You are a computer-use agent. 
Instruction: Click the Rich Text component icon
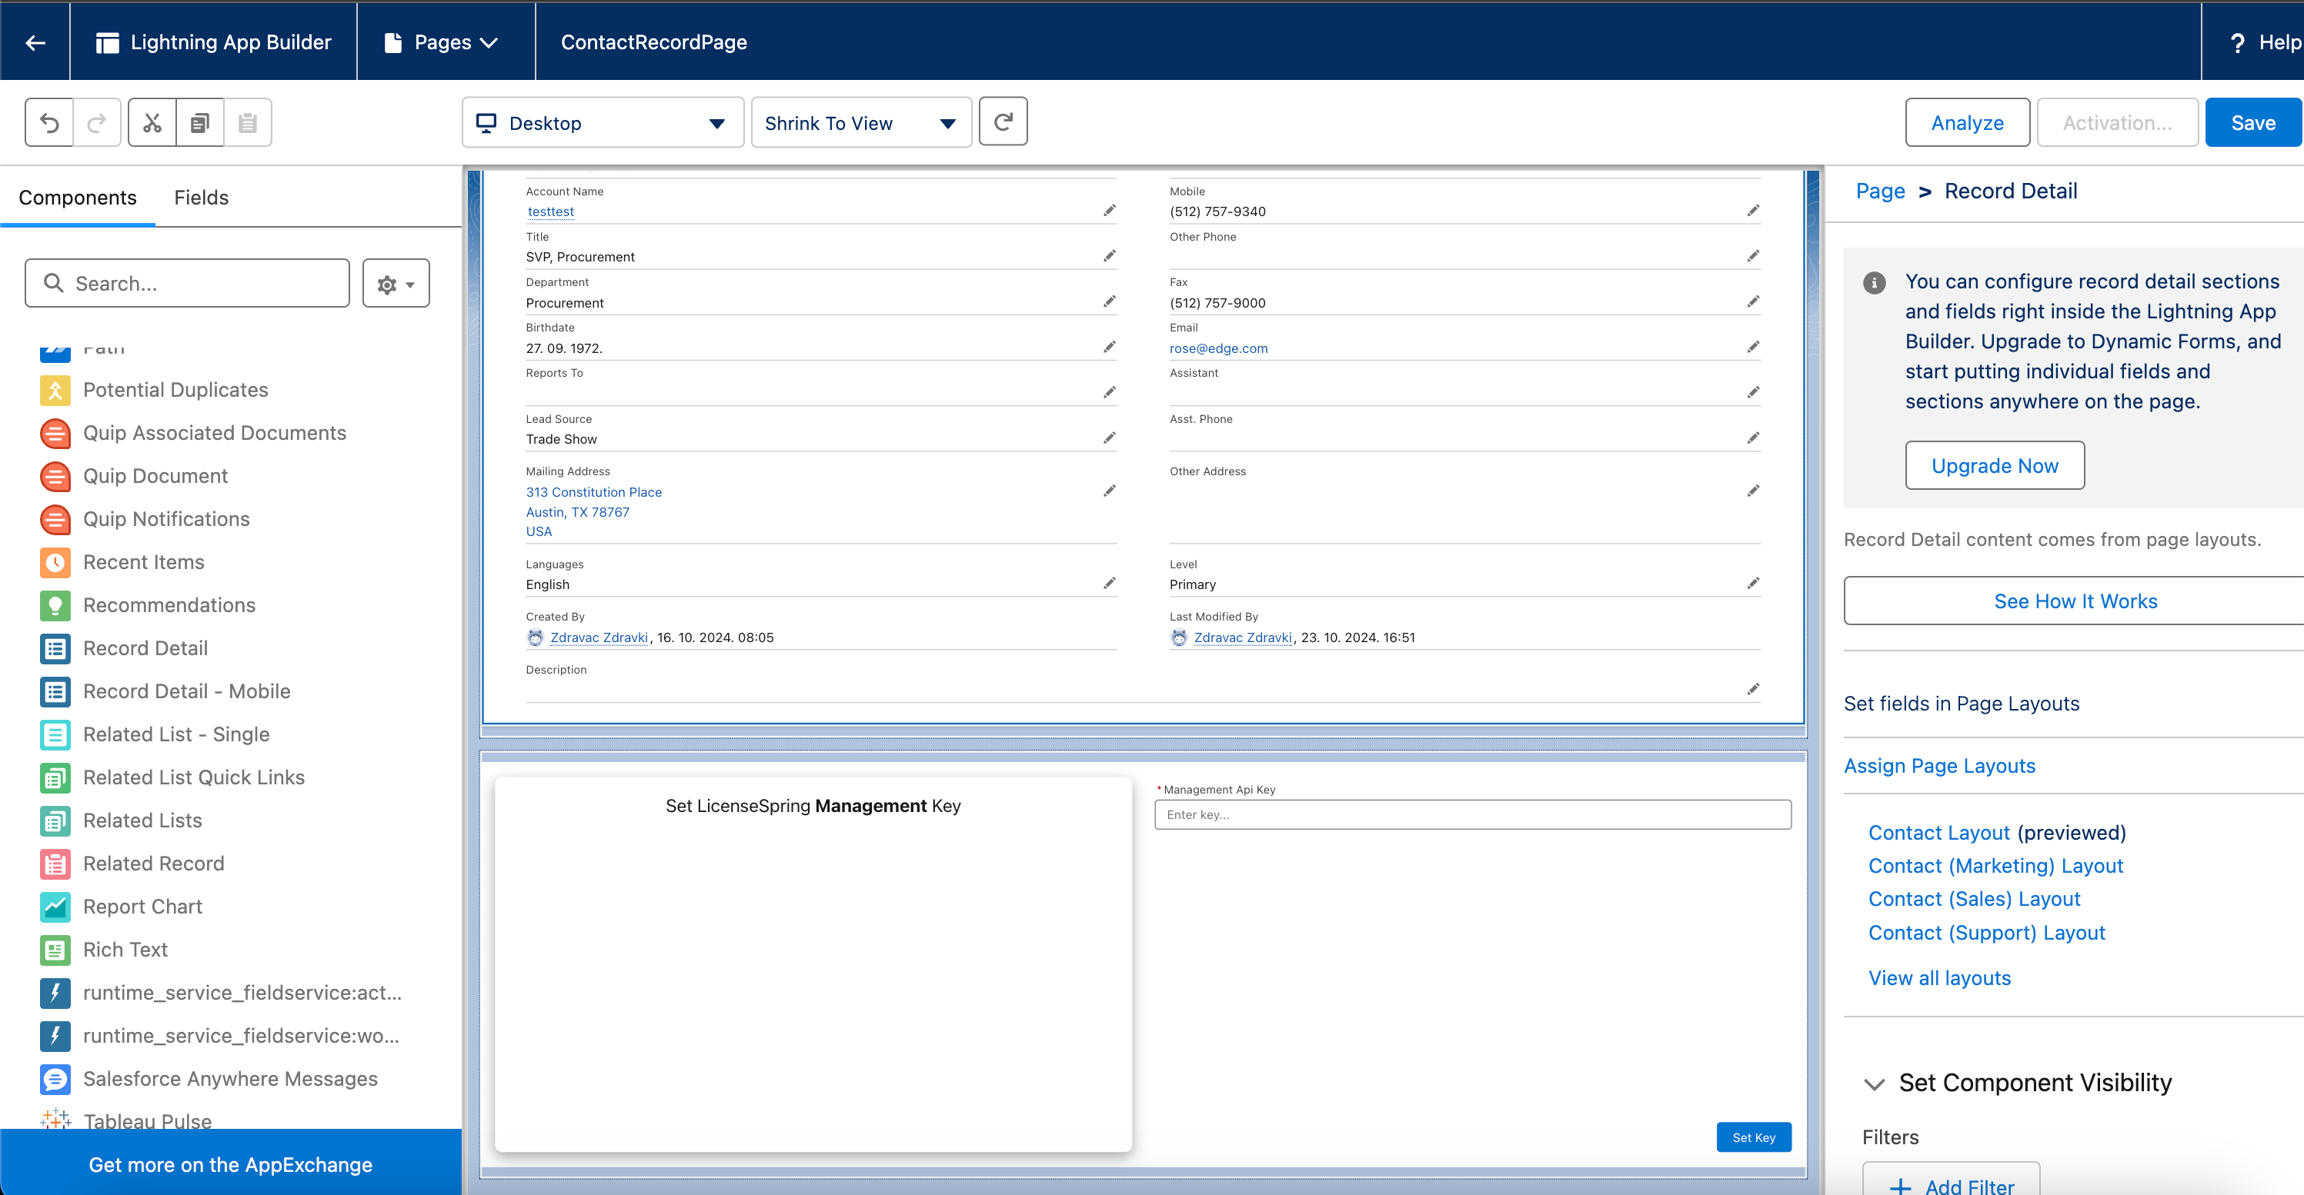(x=55, y=949)
